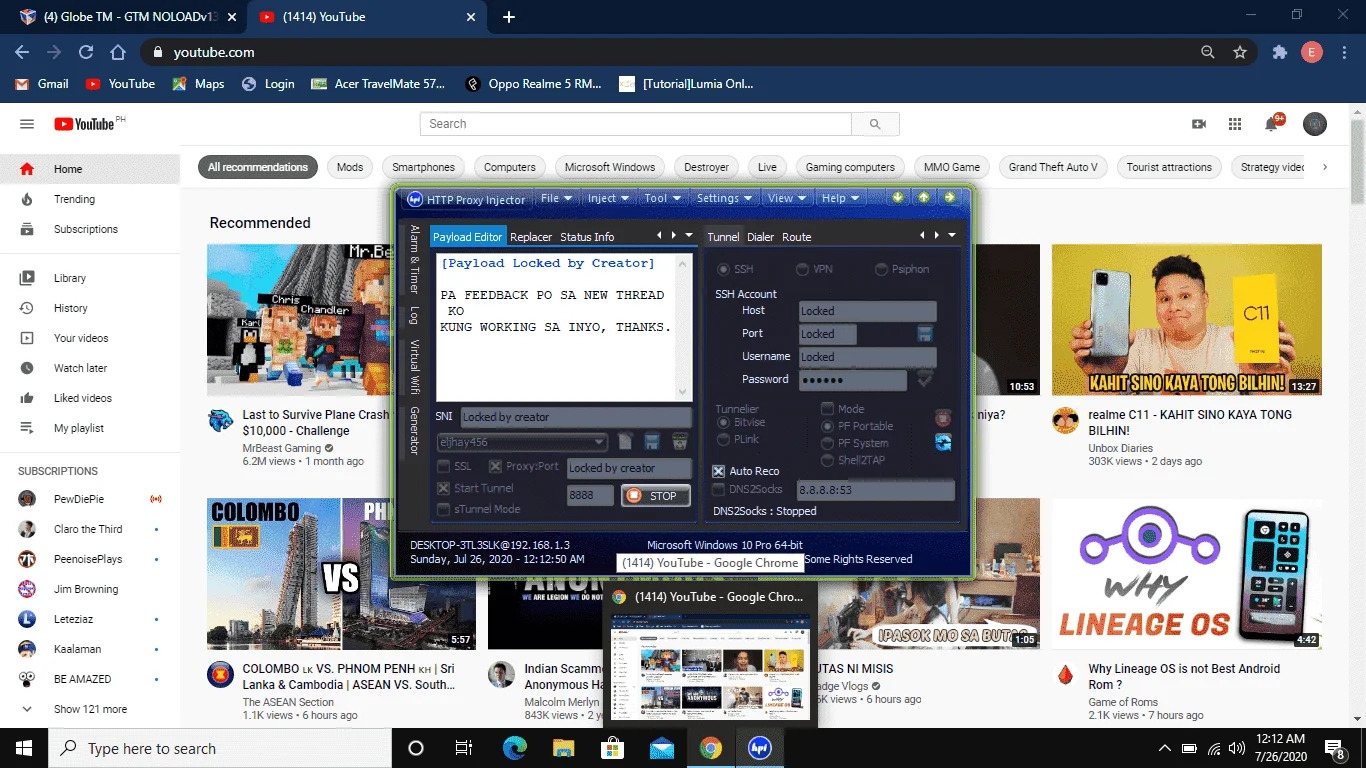Expand the eljhay456 config combo box
The image size is (1366, 768).
pos(599,442)
